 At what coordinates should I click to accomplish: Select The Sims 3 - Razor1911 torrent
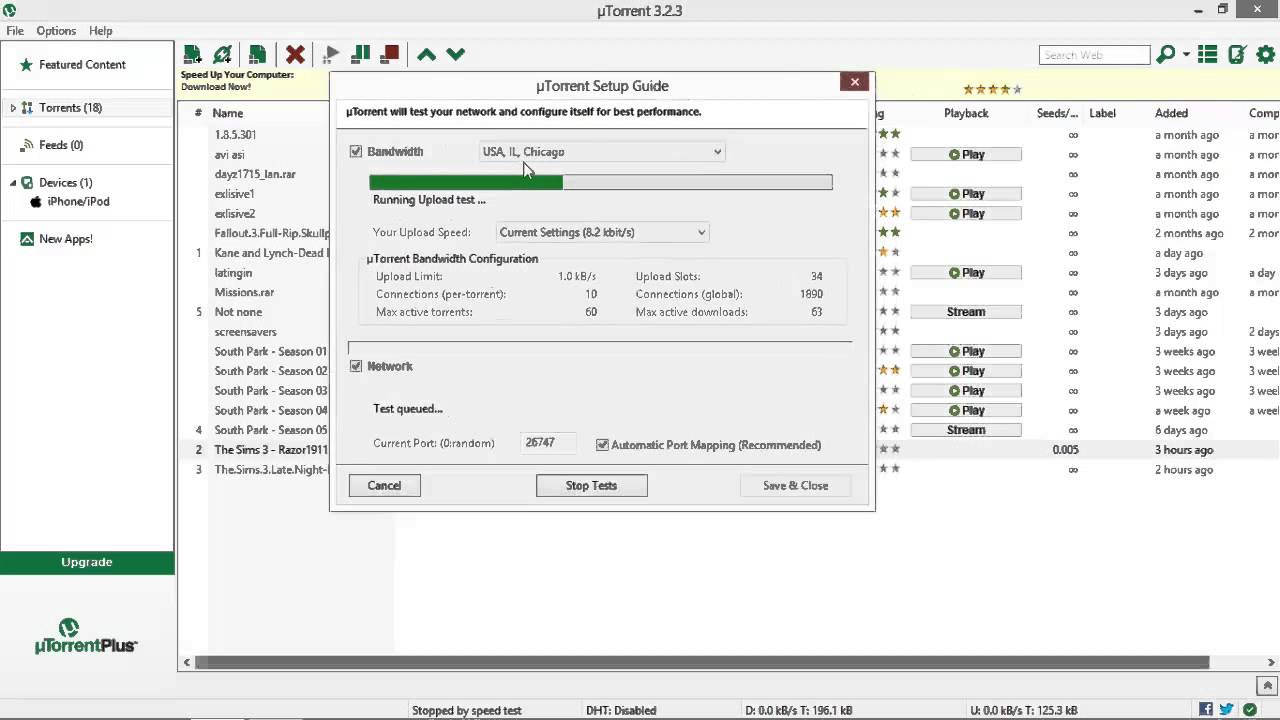(x=270, y=450)
